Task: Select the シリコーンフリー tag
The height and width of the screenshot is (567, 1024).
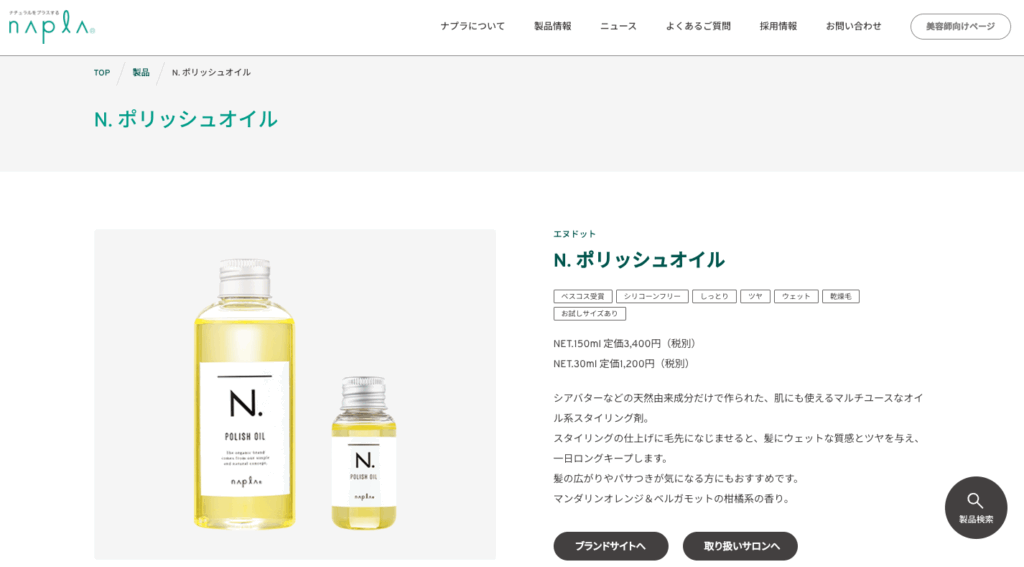Action: pyautogui.click(x=652, y=297)
